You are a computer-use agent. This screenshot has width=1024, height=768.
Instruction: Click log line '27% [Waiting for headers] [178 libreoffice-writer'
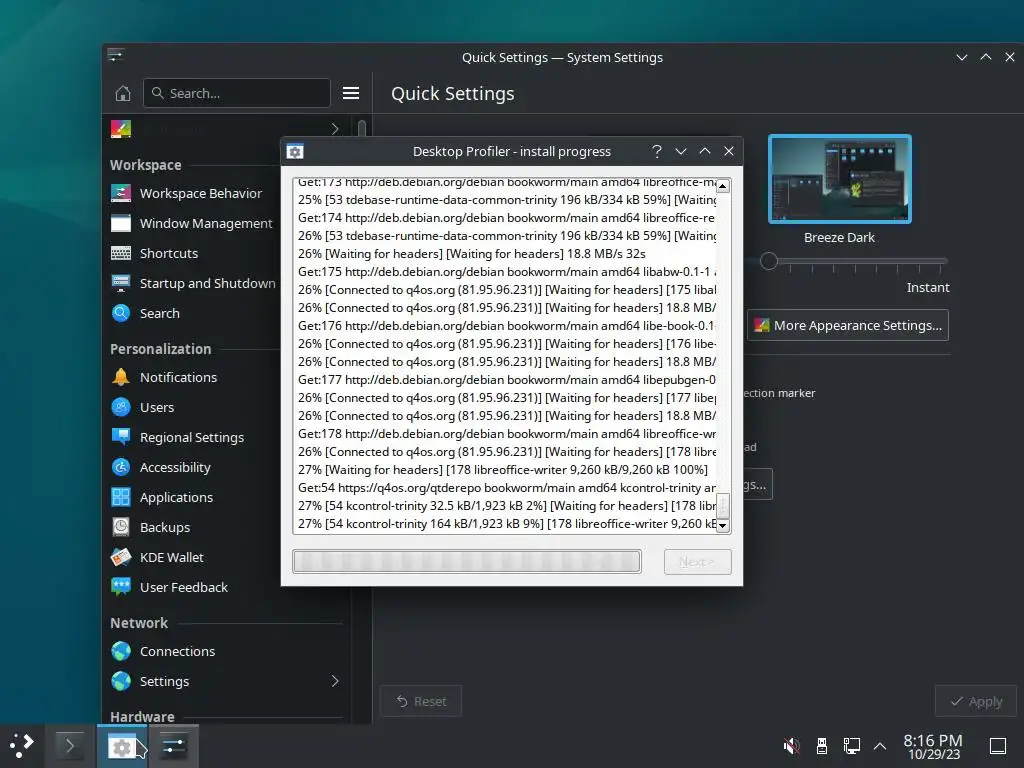click(x=503, y=470)
